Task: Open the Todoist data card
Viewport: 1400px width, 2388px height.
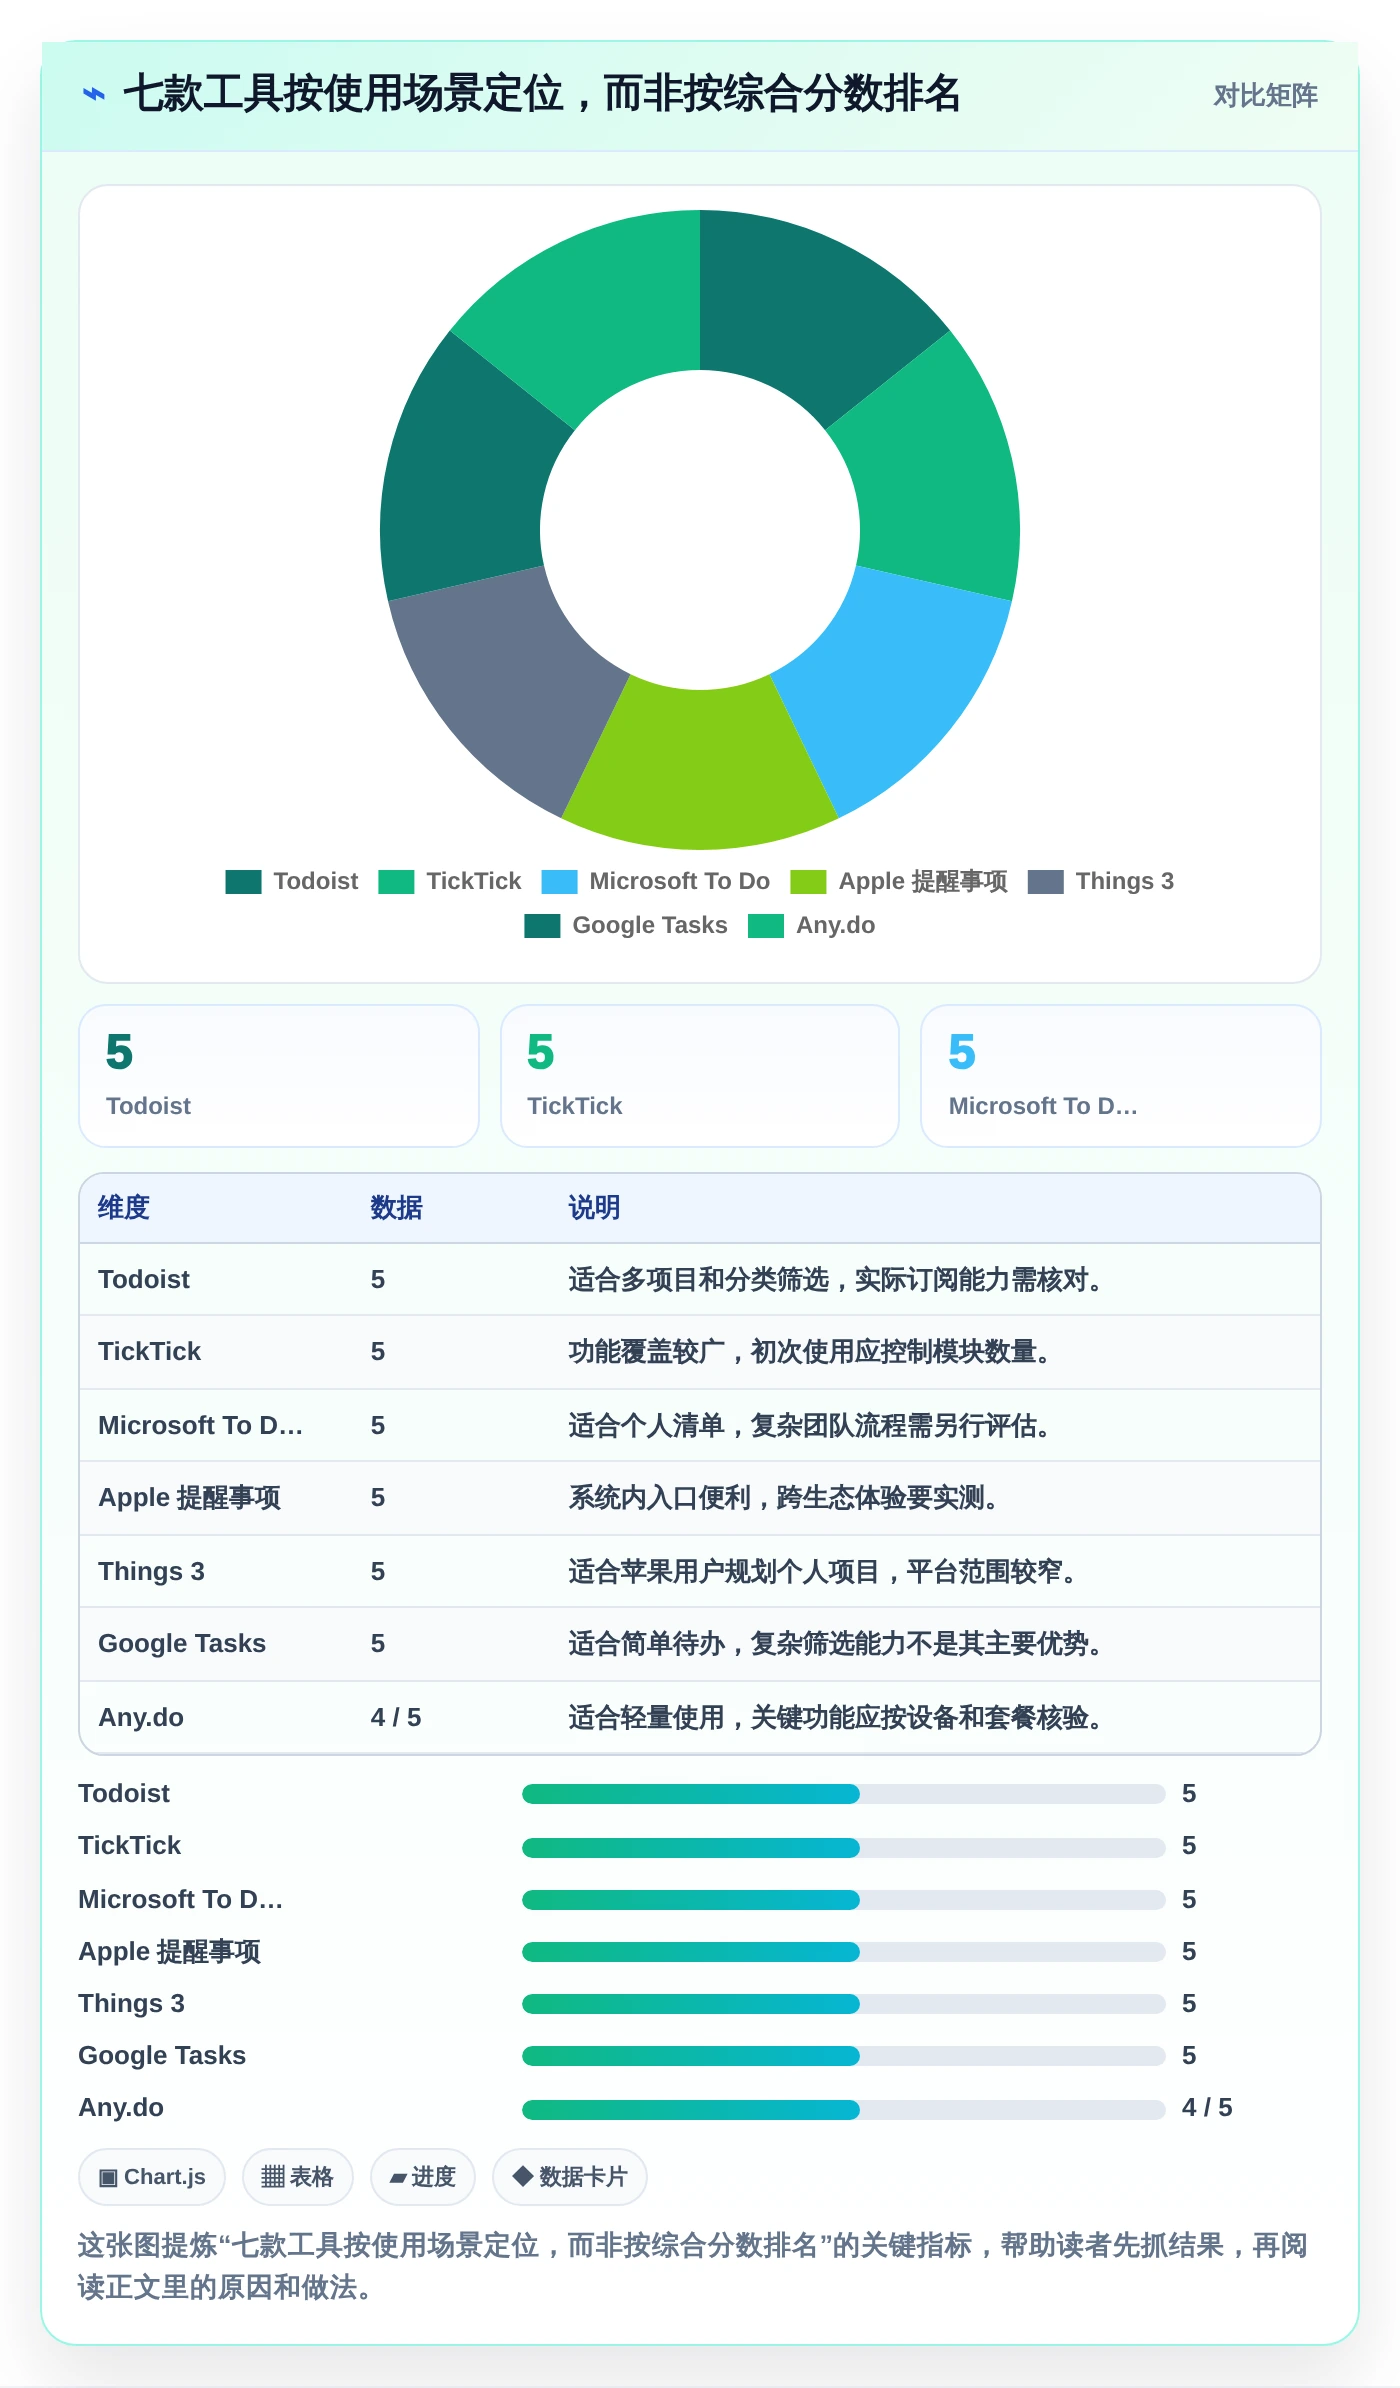Action: (x=279, y=1076)
